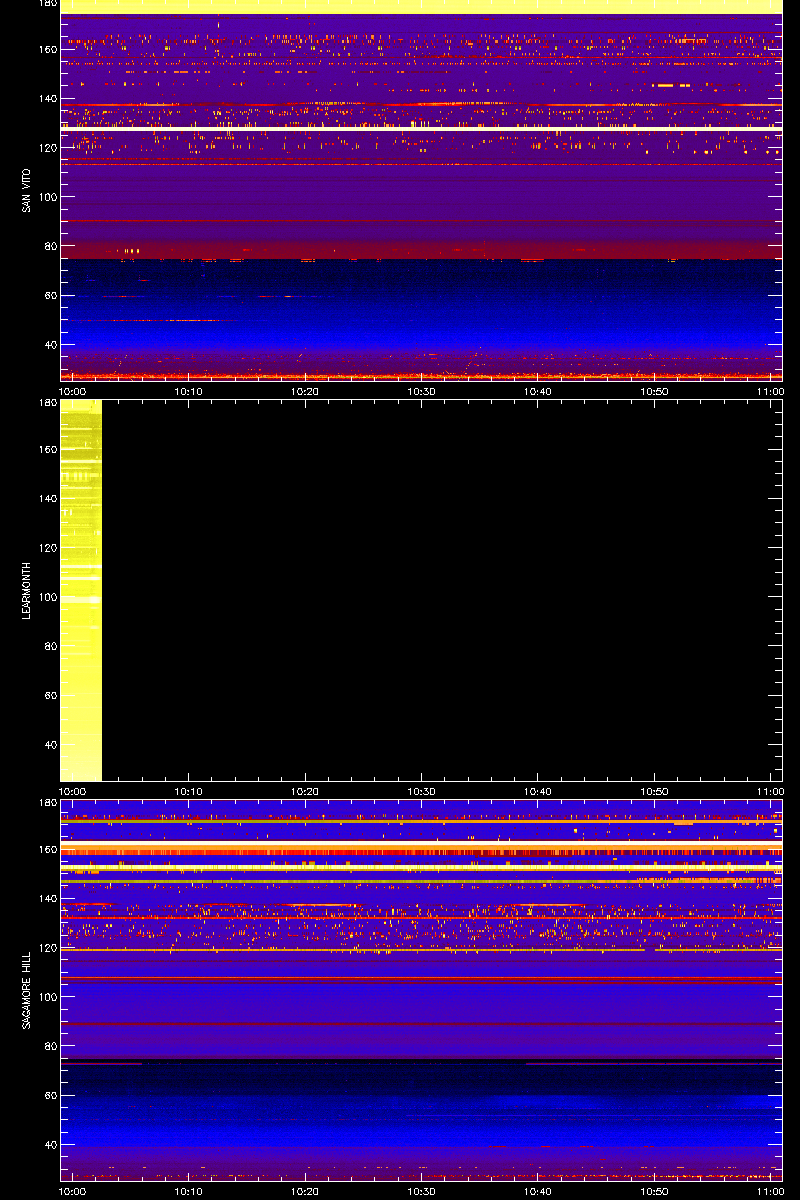
Task: Click the 10:30 time label under Sagamore Hill
Action: pyautogui.click(x=422, y=1191)
